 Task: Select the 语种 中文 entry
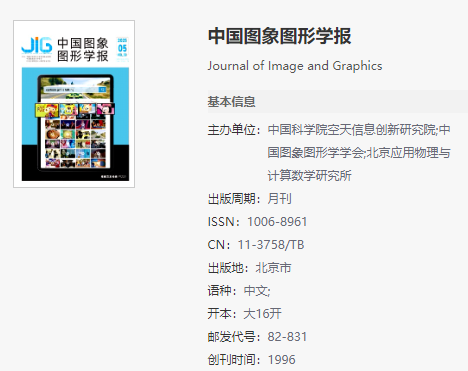(239, 291)
